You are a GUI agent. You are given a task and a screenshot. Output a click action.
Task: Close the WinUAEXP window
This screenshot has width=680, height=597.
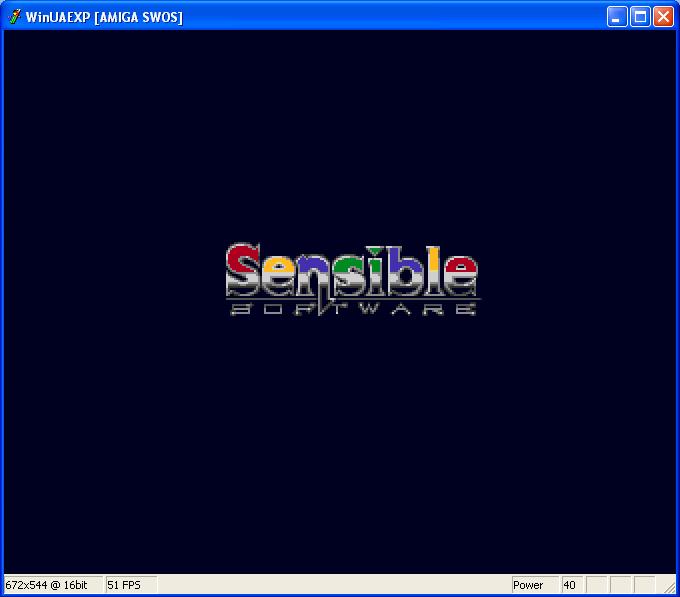click(663, 17)
